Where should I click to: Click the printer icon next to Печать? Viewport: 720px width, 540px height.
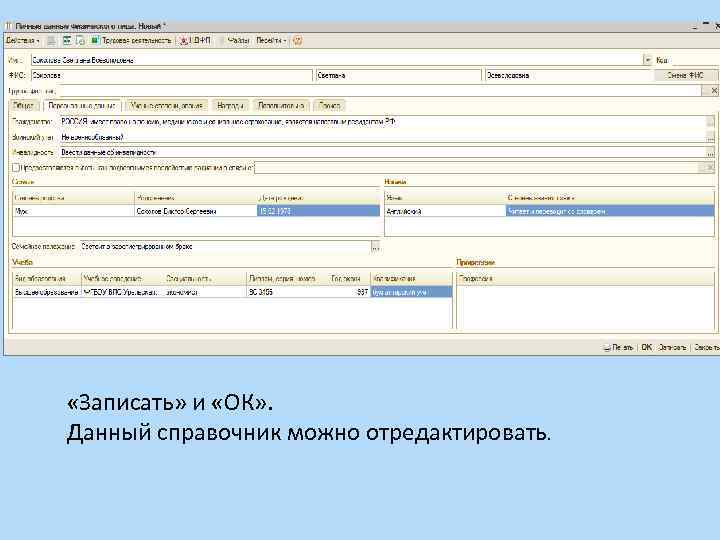tap(607, 348)
